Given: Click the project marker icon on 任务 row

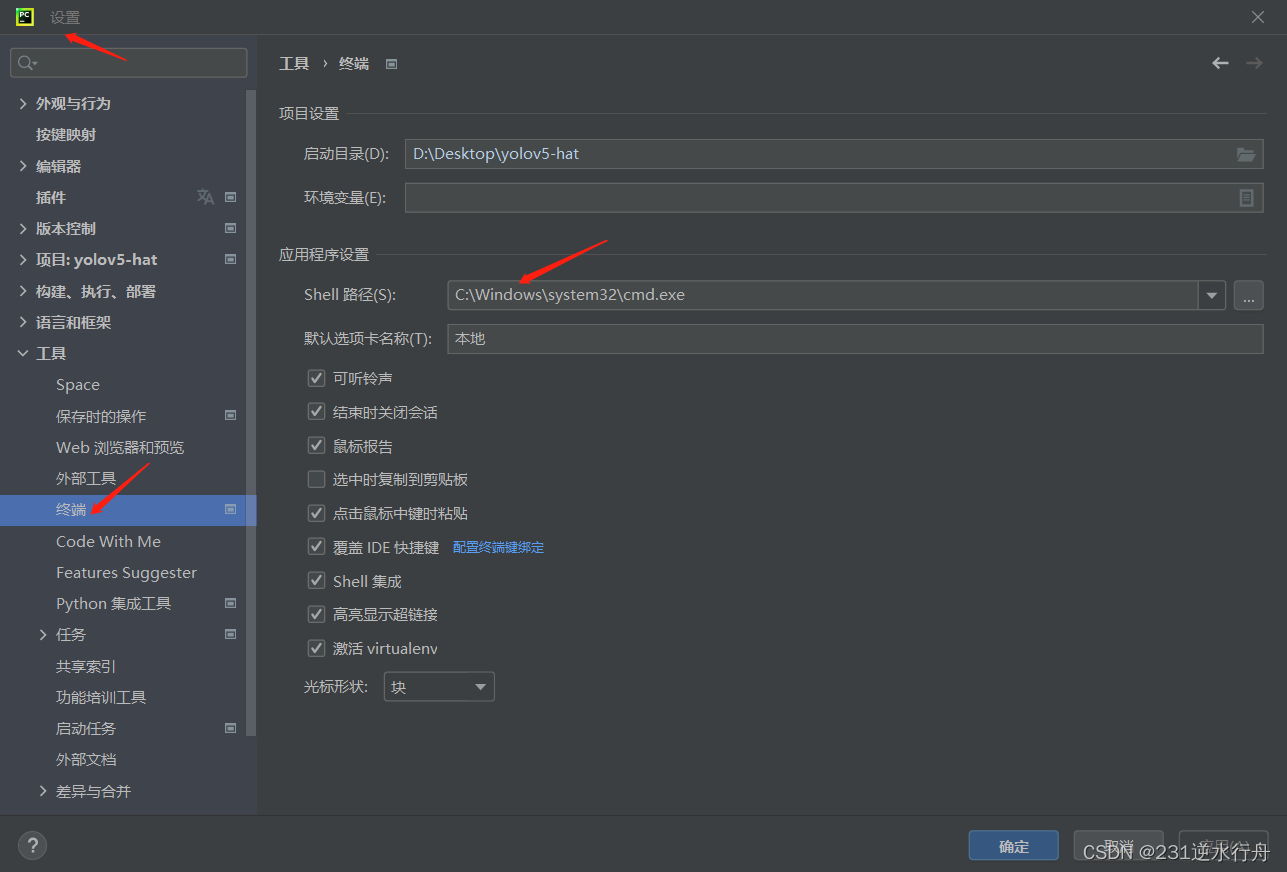Looking at the screenshot, I should [230, 634].
